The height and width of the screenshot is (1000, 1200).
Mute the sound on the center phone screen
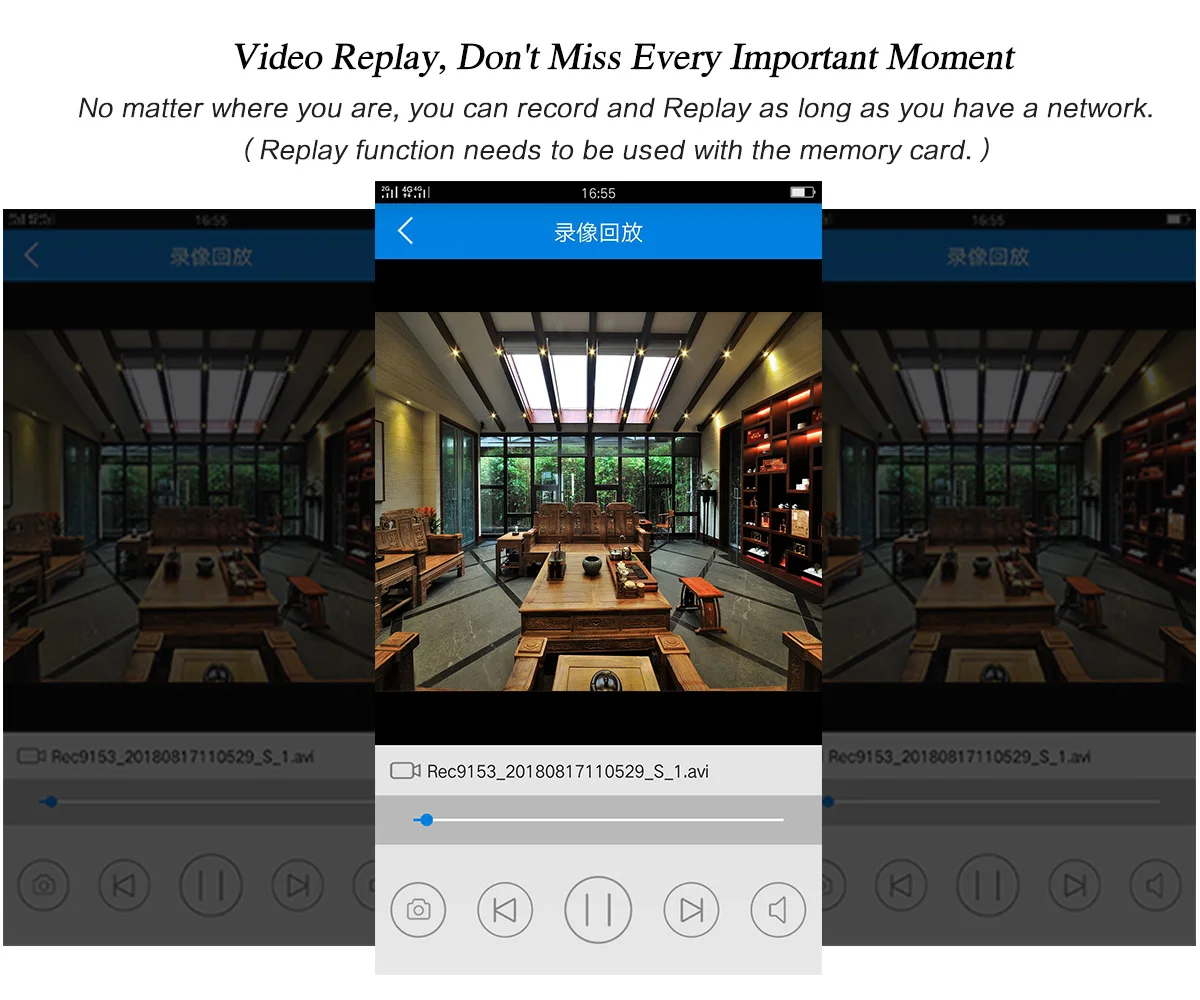(x=778, y=910)
